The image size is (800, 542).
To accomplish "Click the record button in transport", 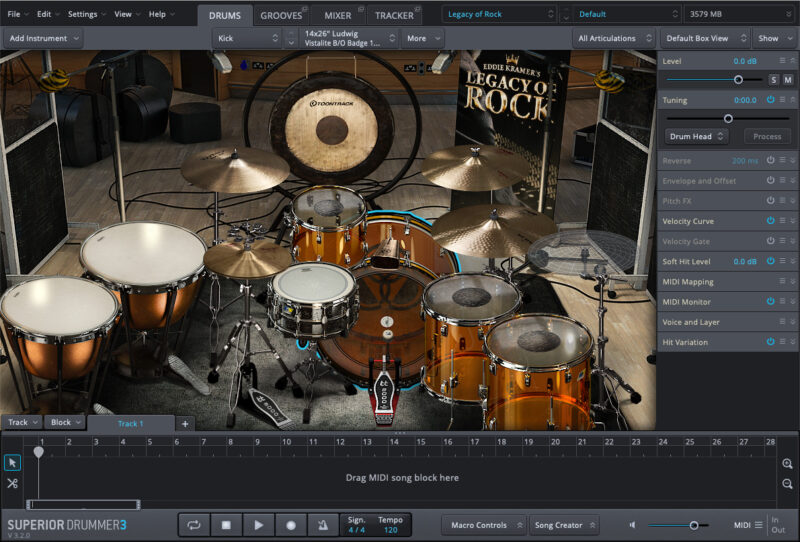I will [x=291, y=525].
